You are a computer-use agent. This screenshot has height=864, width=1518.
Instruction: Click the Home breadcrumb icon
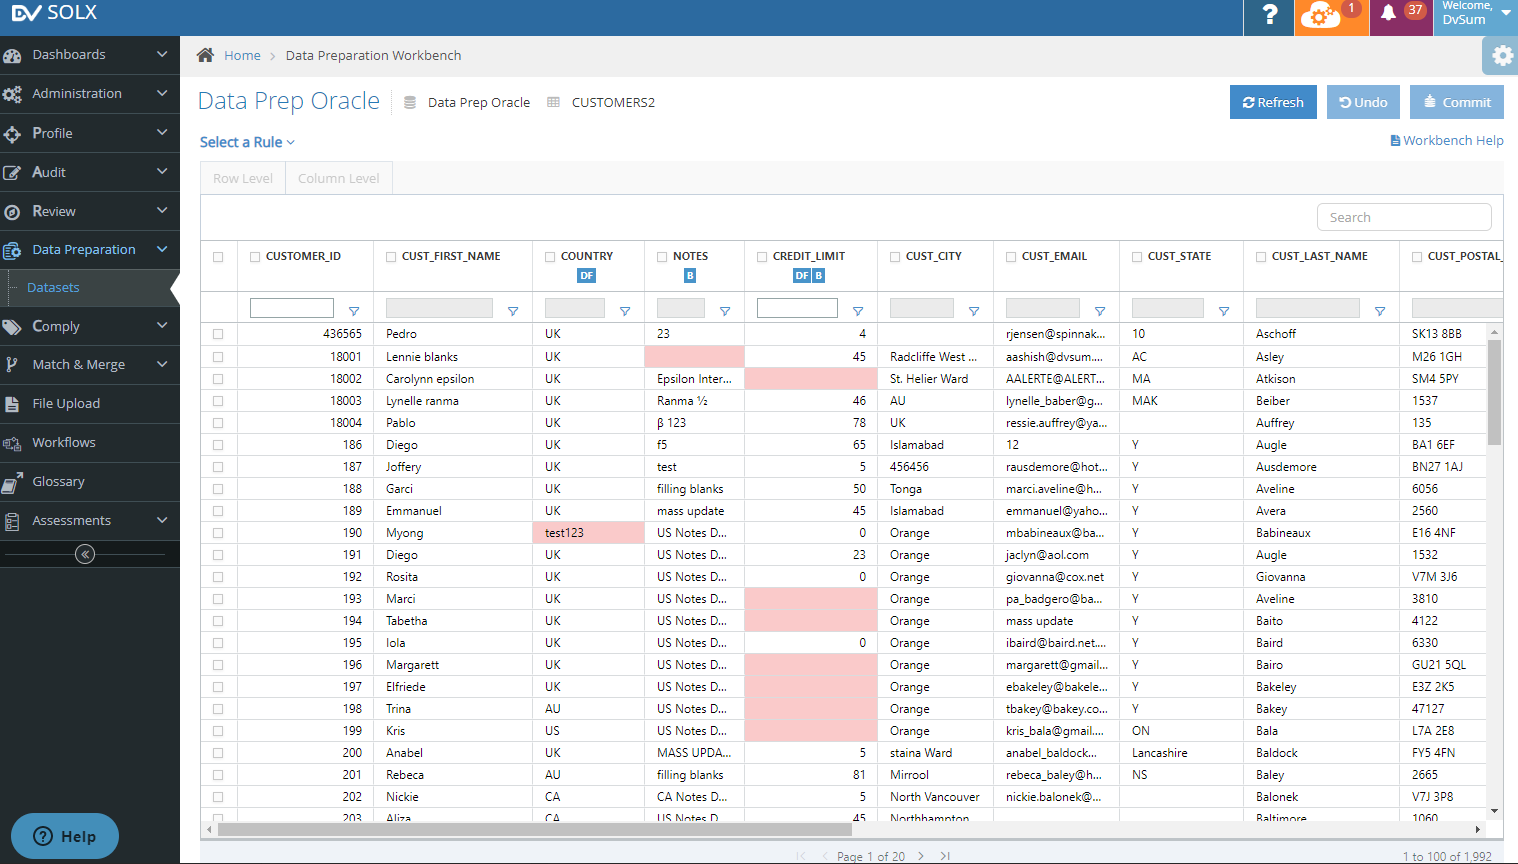(x=206, y=55)
